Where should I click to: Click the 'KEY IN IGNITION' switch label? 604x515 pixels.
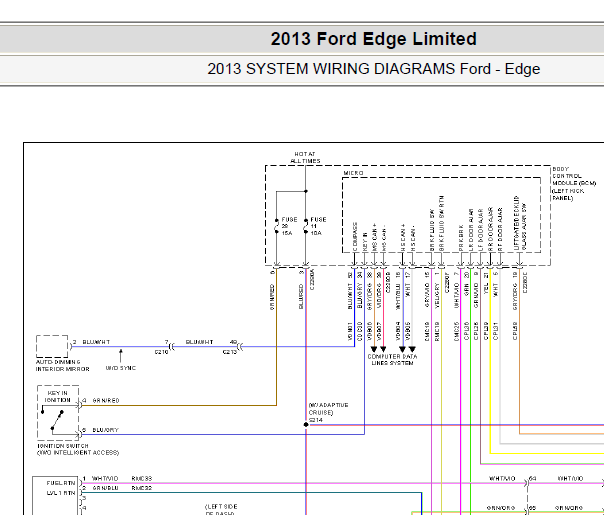58,397
